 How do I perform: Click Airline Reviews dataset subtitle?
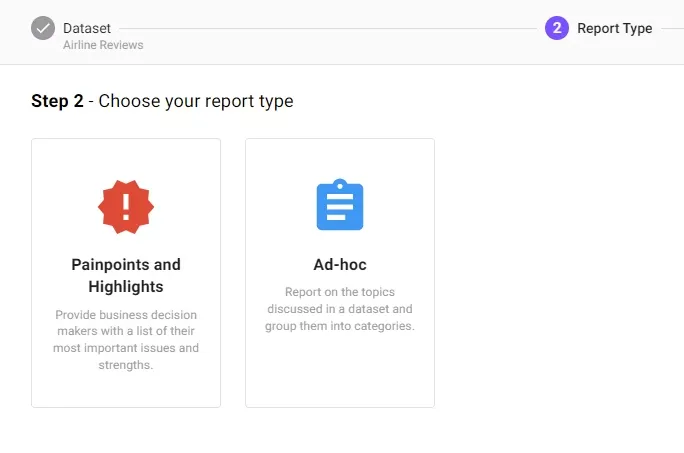pos(103,45)
